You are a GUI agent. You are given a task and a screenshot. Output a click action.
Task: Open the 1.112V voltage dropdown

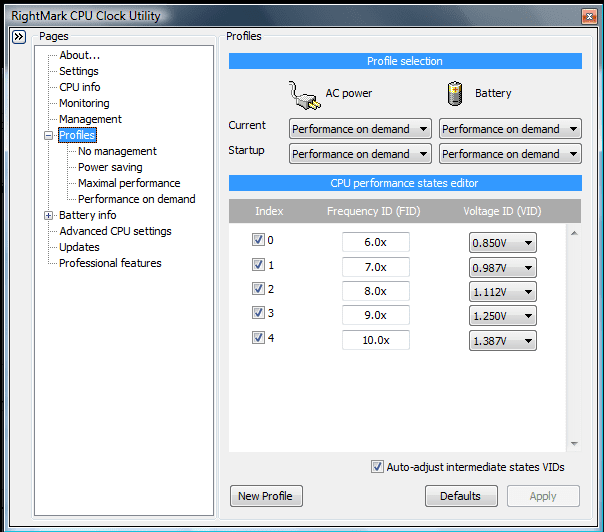[x=503, y=292]
